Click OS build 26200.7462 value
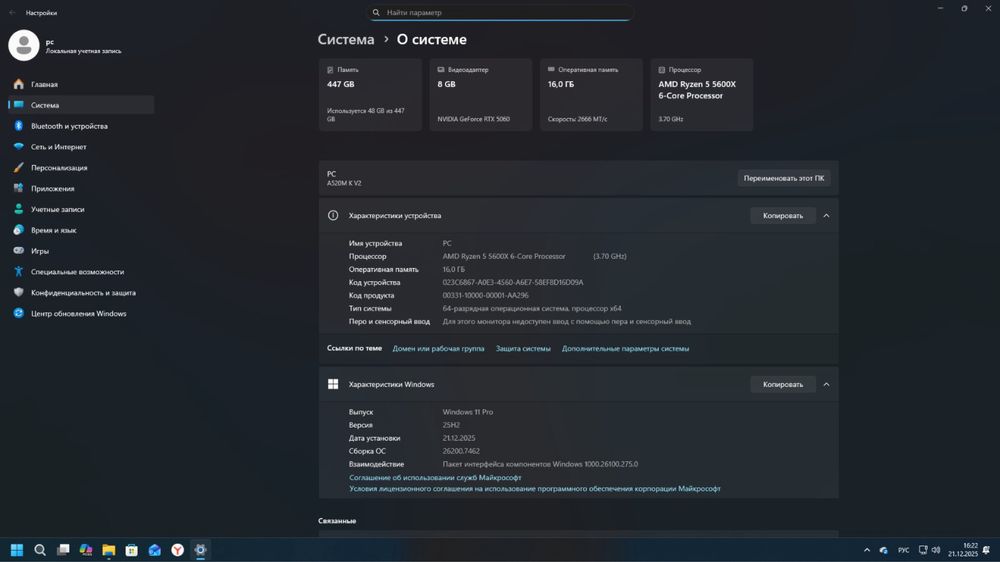 [461, 451]
